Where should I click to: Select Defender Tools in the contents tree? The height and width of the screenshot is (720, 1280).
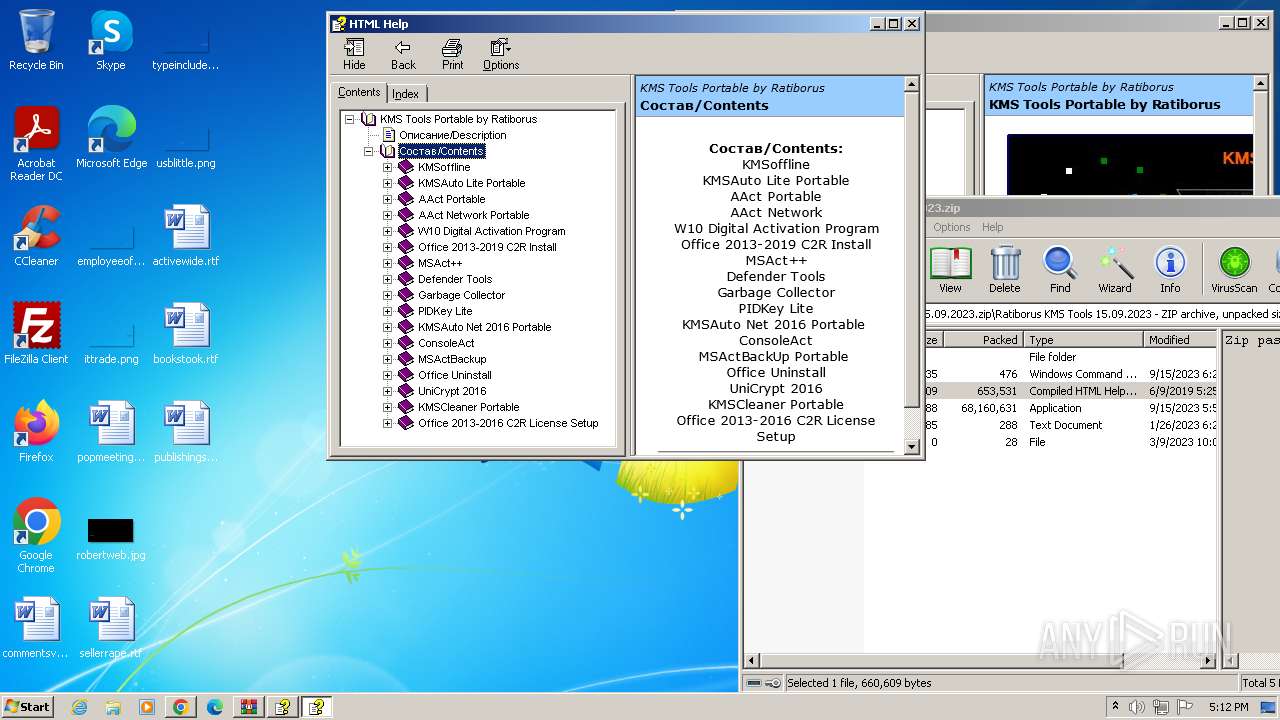(x=455, y=279)
